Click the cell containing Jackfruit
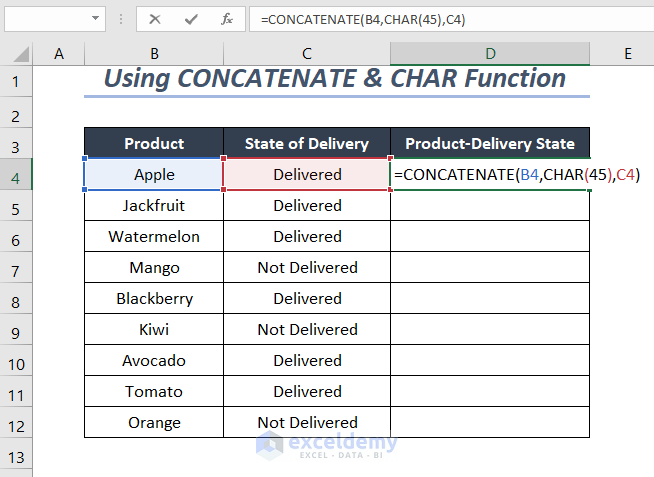The image size is (654, 477). 154,206
